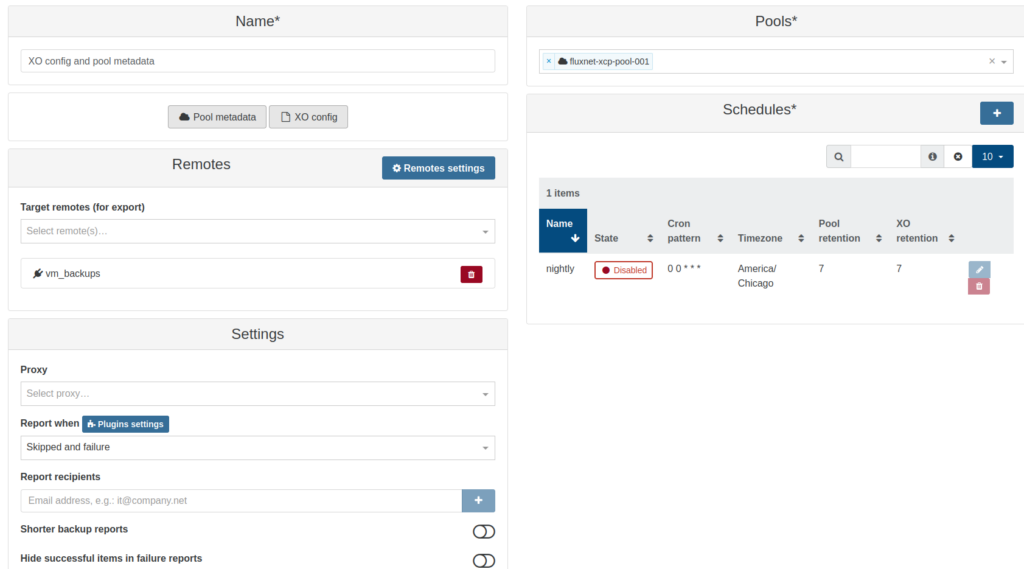Click the plus icon to add a schedule

pyautogui.click(x=996, y=113)
